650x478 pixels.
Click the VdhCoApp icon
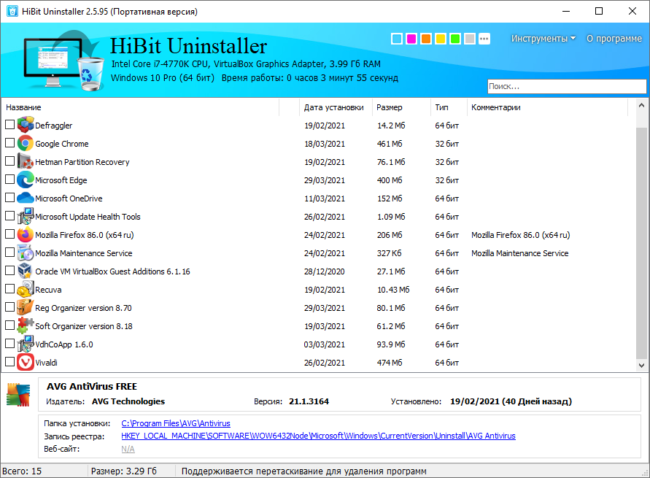(25, 344)
